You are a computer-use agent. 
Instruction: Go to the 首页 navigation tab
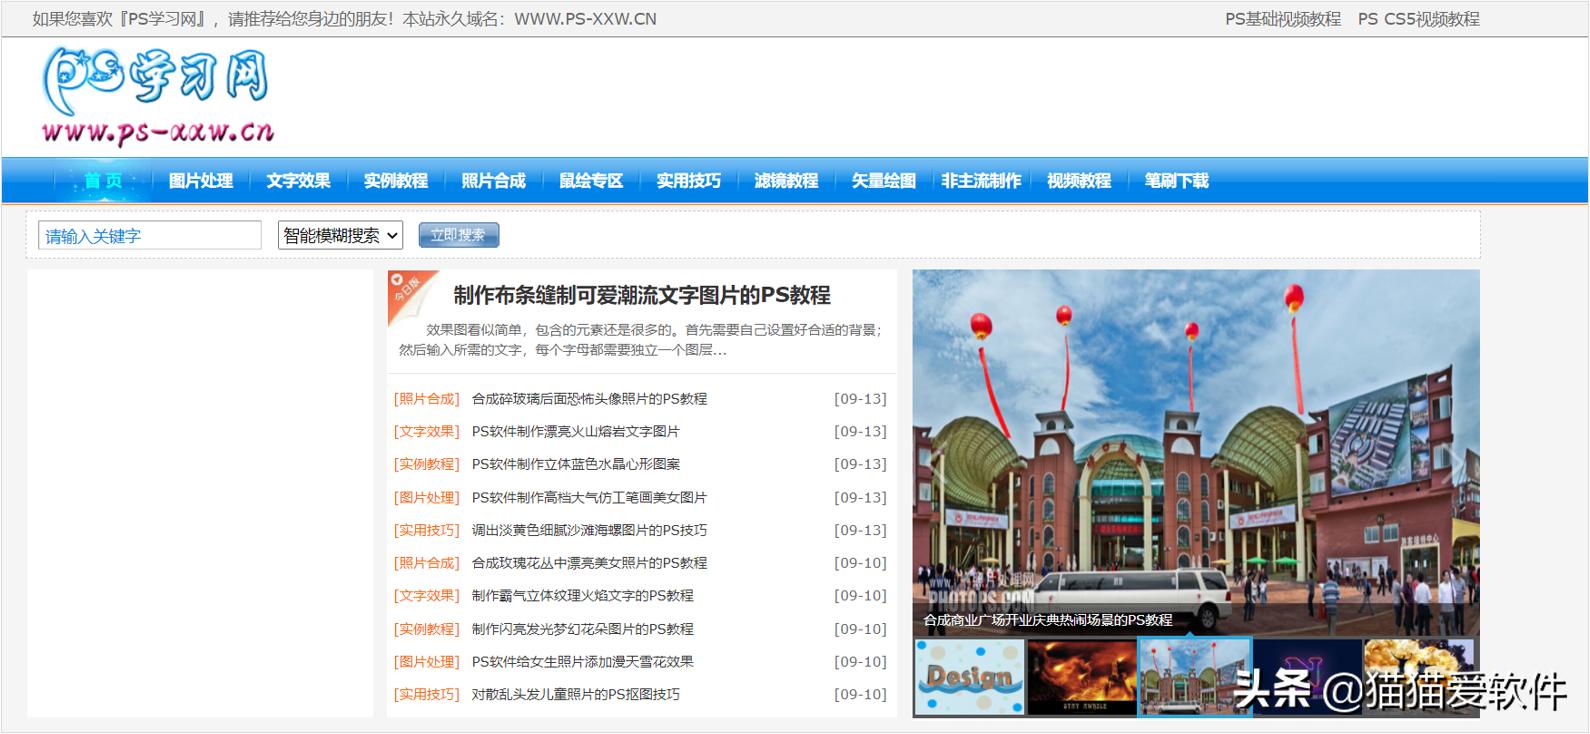point(103,181)
